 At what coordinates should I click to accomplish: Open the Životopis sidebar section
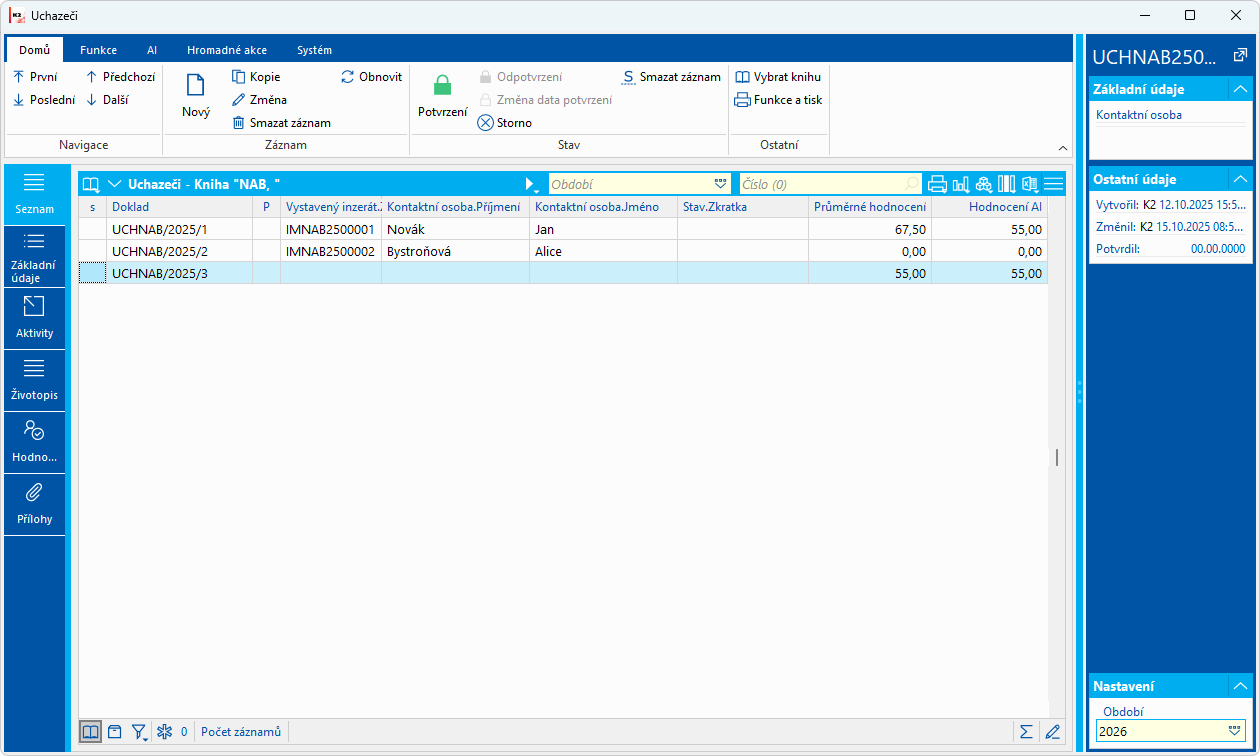(x=35, y=381)
